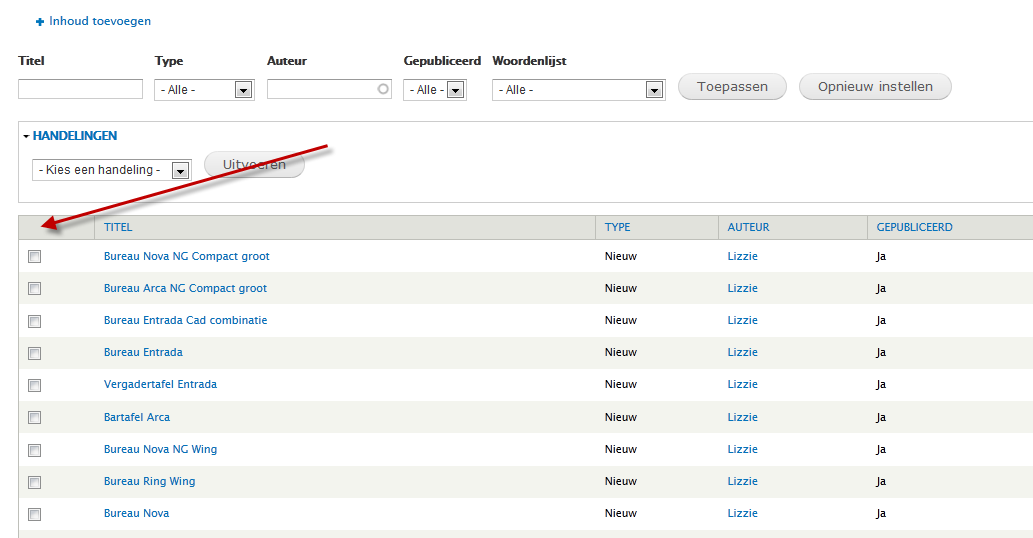
Task: Open author Lizzie in the Bureau Nova NG Compact groot row
Action: click(742, 256)
